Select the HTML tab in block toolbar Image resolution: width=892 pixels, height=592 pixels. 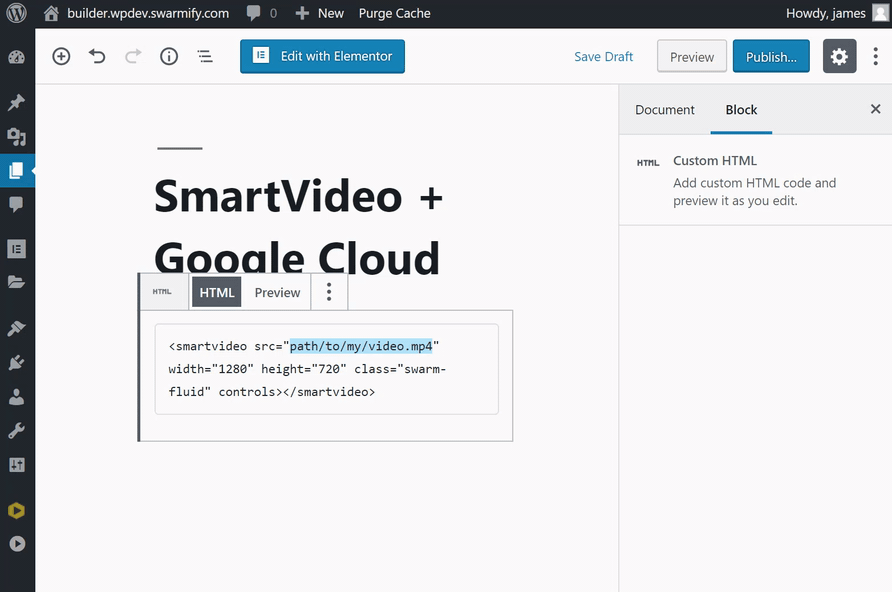pyautogui.click(x=217, y=292)
